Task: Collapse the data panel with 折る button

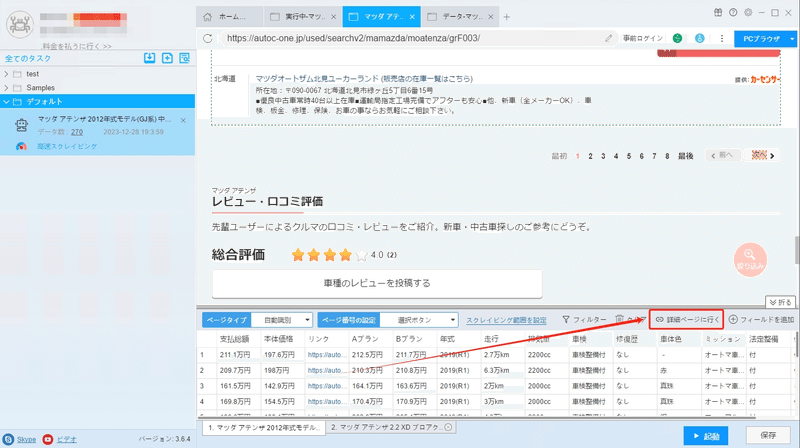Action: pyautogui.click(x=780, y=302)
